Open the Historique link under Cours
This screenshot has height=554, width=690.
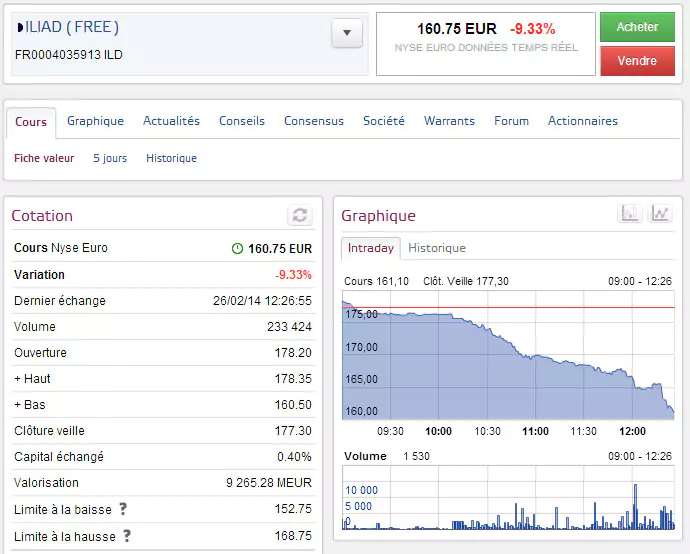point(171,158)
